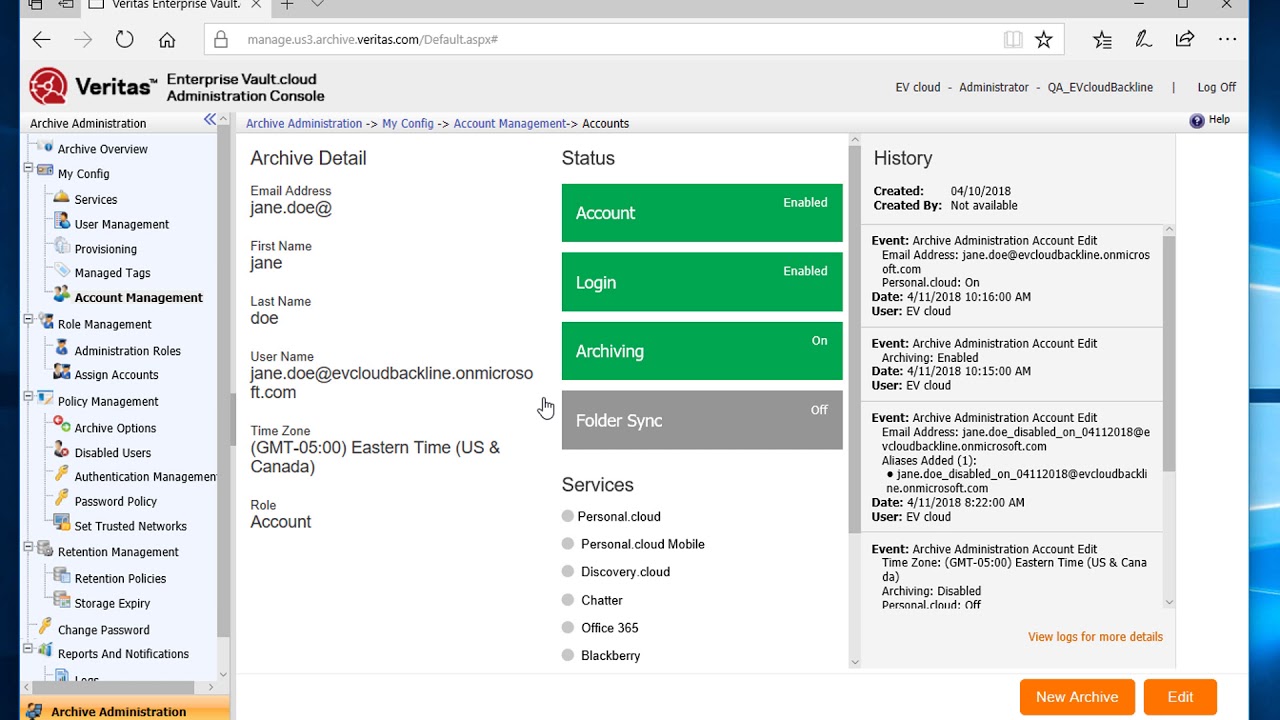Collapse the My Config tree node
Image resolution: width=1280 pixels, height=720 pixels.
[28, 173]
